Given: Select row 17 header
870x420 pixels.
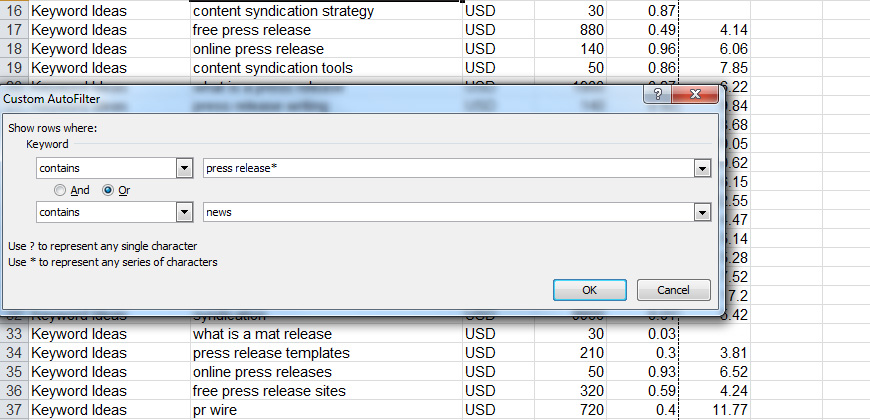Looking at the screenshot, I should (14, 29).
